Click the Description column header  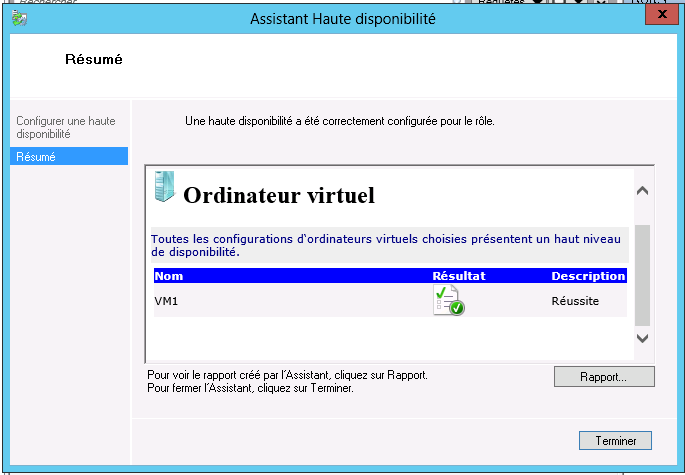[588, 276]
